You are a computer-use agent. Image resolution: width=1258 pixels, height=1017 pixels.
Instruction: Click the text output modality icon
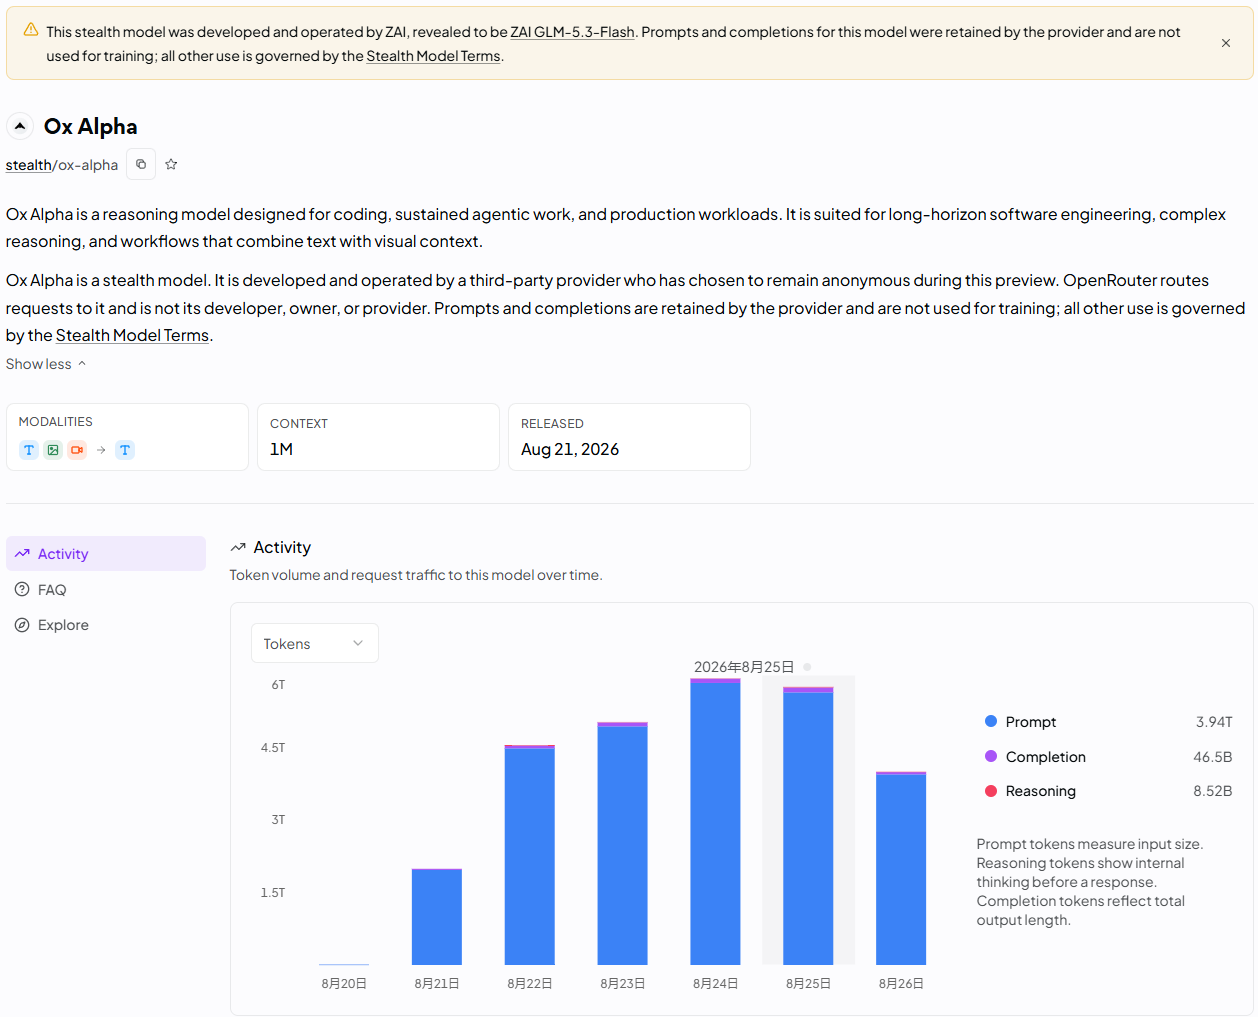pos(125,450)
